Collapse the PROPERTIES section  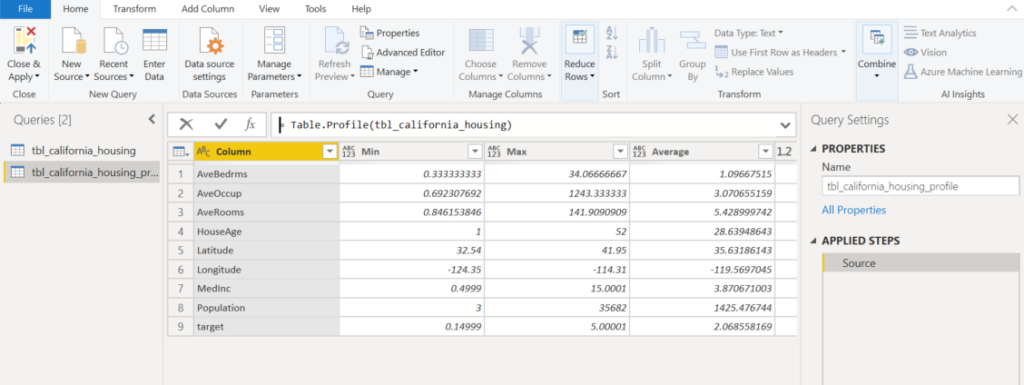tap(813, 149)
